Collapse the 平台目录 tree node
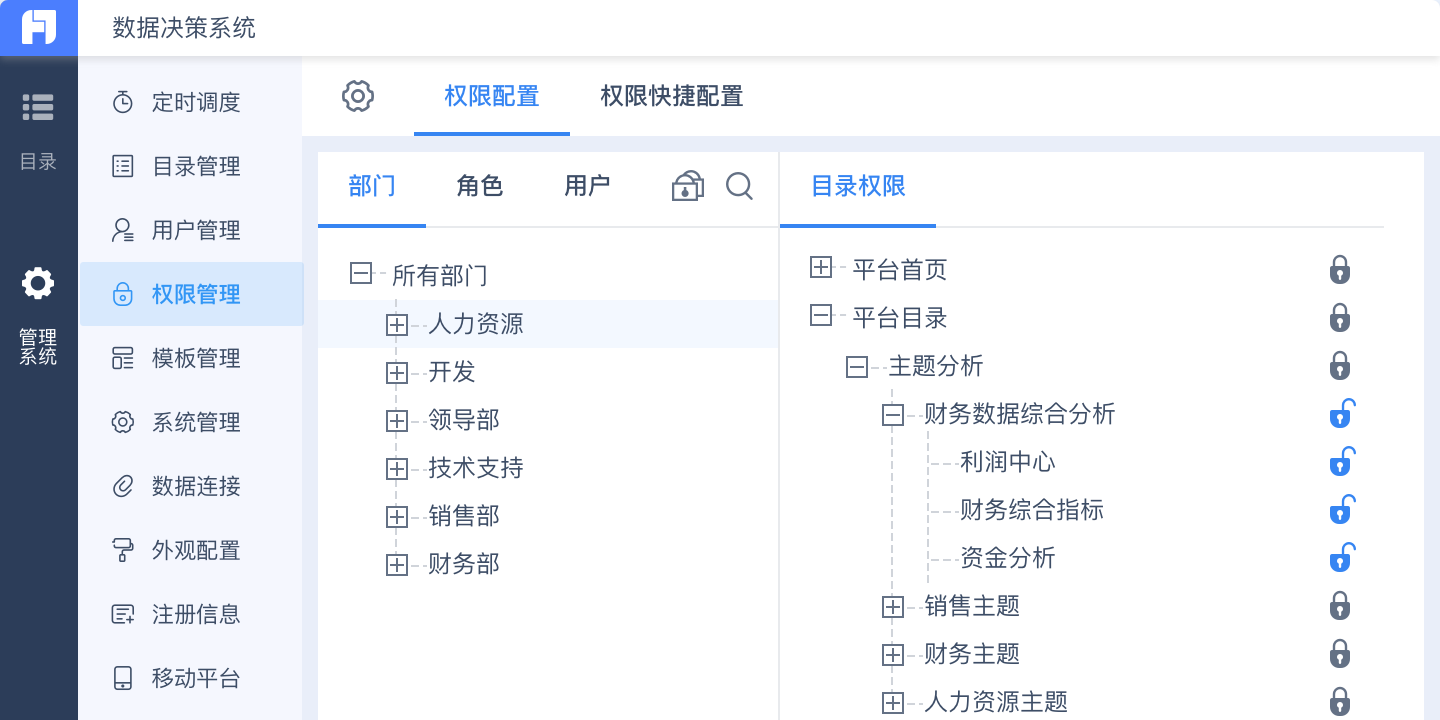The height and width of the screenshot is (720, 1440). [821, 315]
